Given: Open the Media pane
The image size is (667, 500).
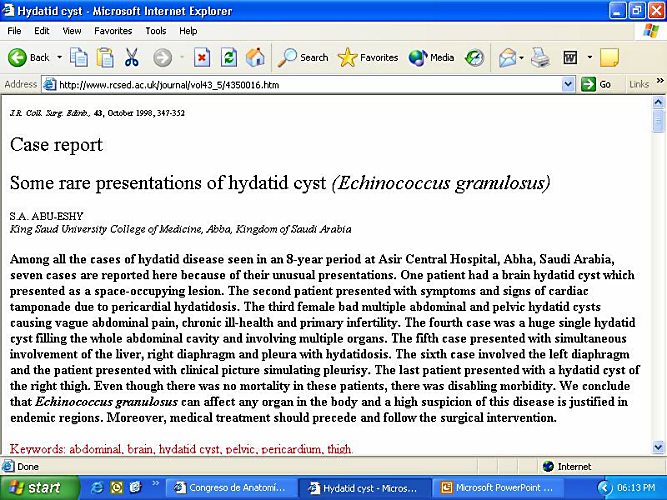Looking at the screenshot, I should [x=431, y=57].
